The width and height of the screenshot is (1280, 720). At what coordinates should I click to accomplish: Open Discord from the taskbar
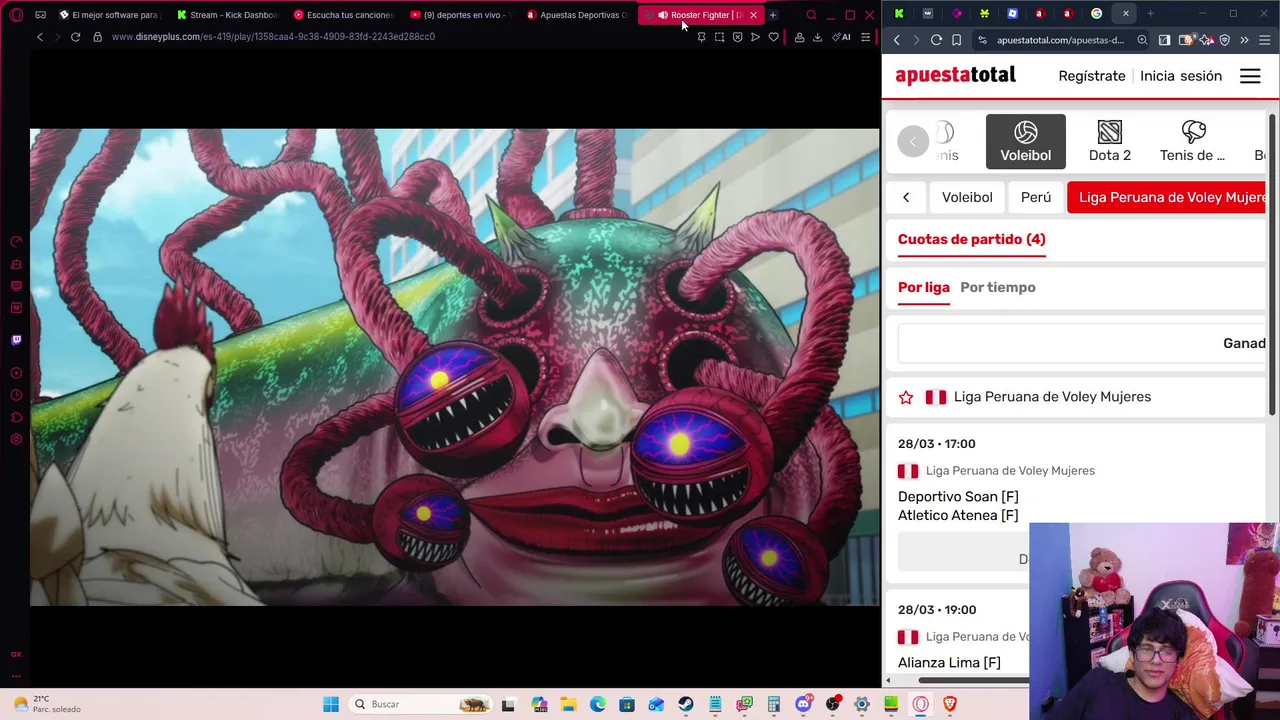pyautogui.click(x=803, y=704)
